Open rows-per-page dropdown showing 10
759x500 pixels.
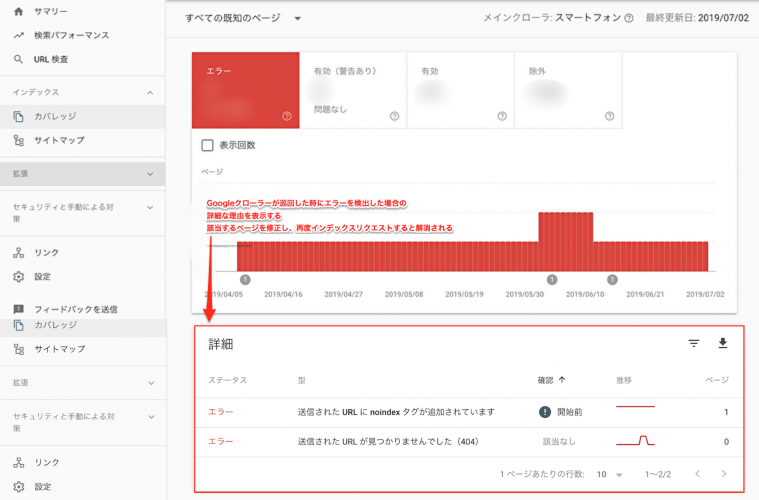[609, 474]
